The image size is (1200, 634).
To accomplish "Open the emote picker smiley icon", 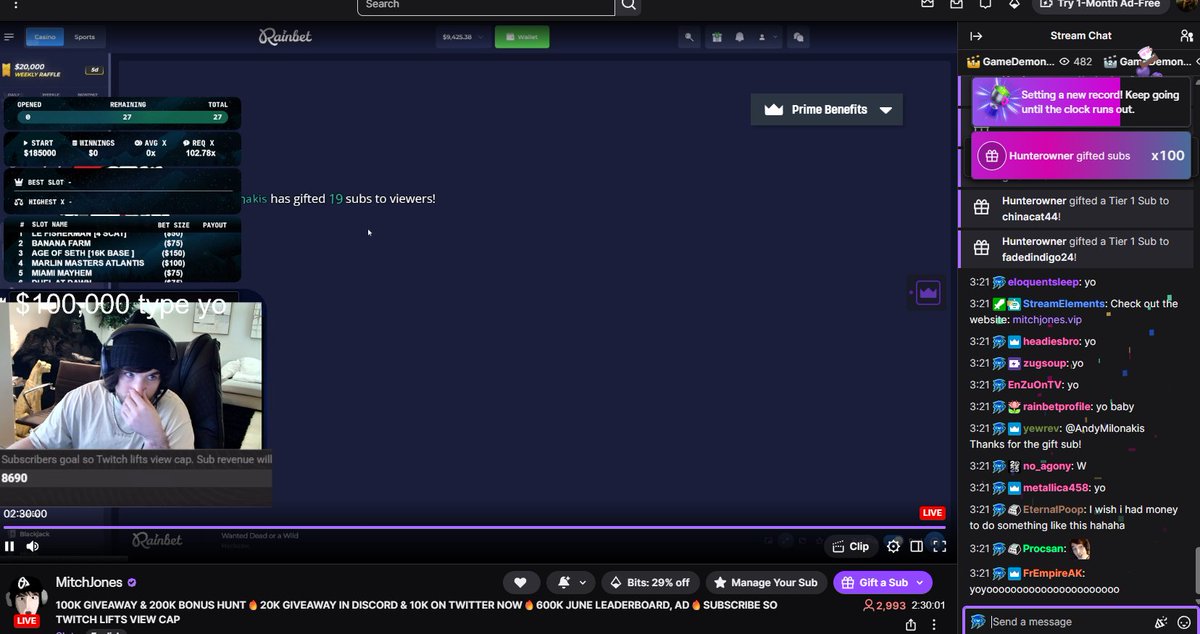I will (1184, 622).
